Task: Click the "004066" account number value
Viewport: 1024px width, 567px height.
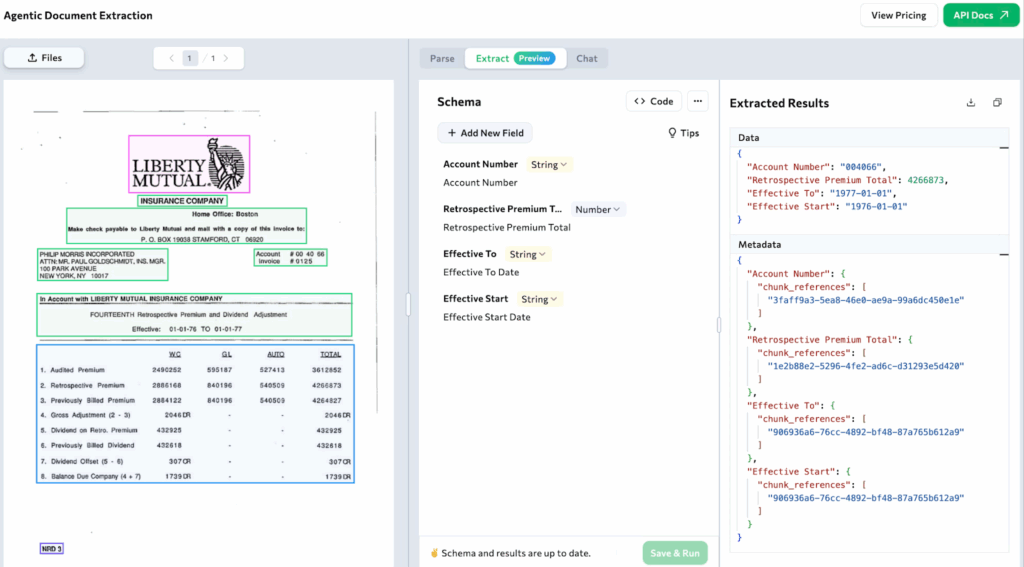Action: click(x=861, y=167)
